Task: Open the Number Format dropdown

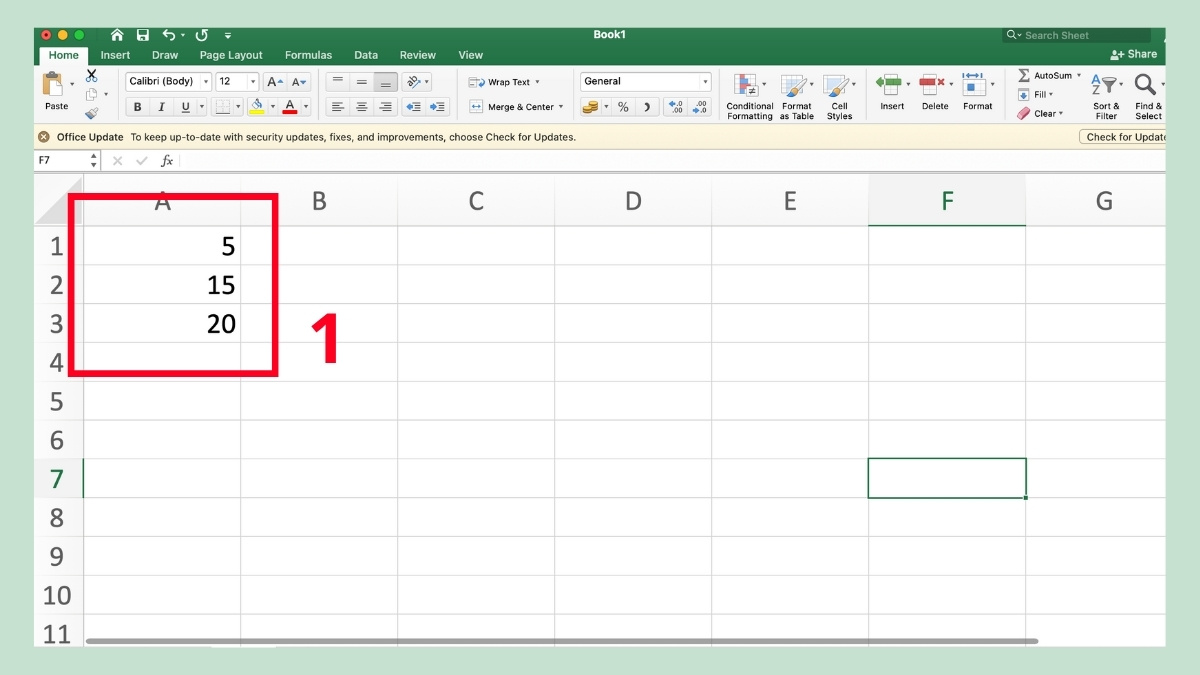Action: (644, 81)
